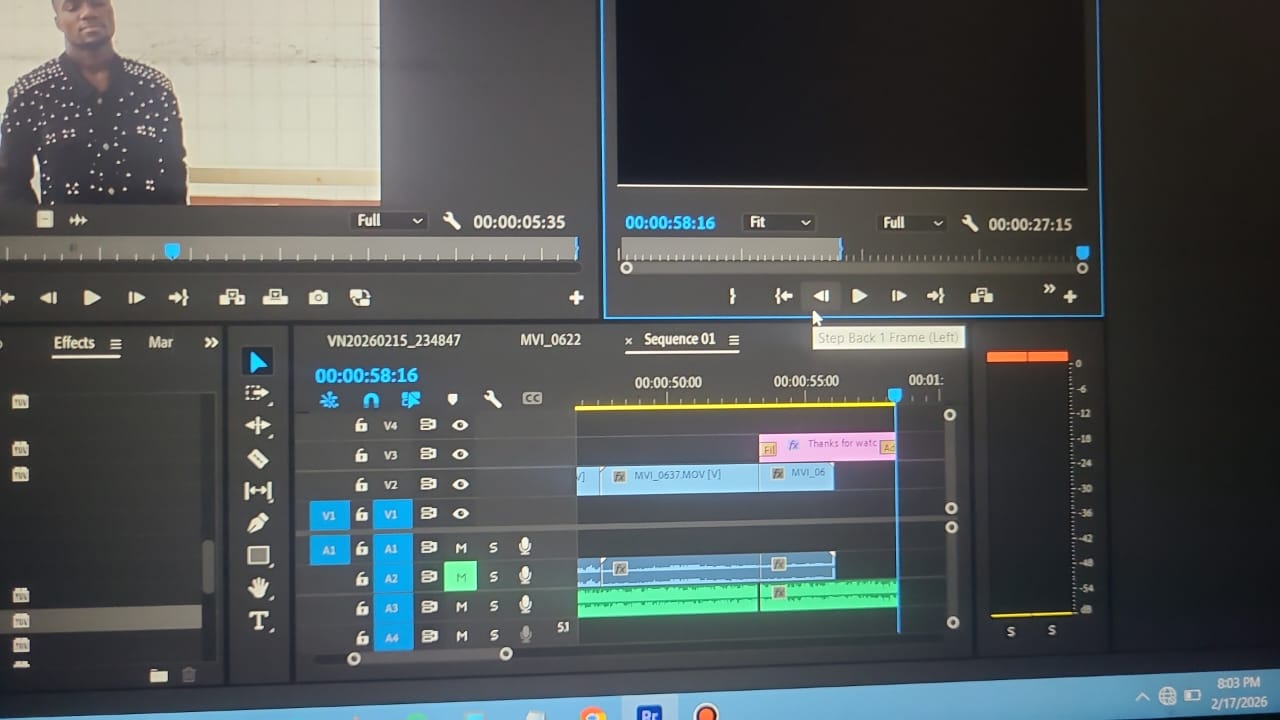Switch to the MVI_0622 tab
The width and height of the screenshot is (1280, 720).
point(550,340)
